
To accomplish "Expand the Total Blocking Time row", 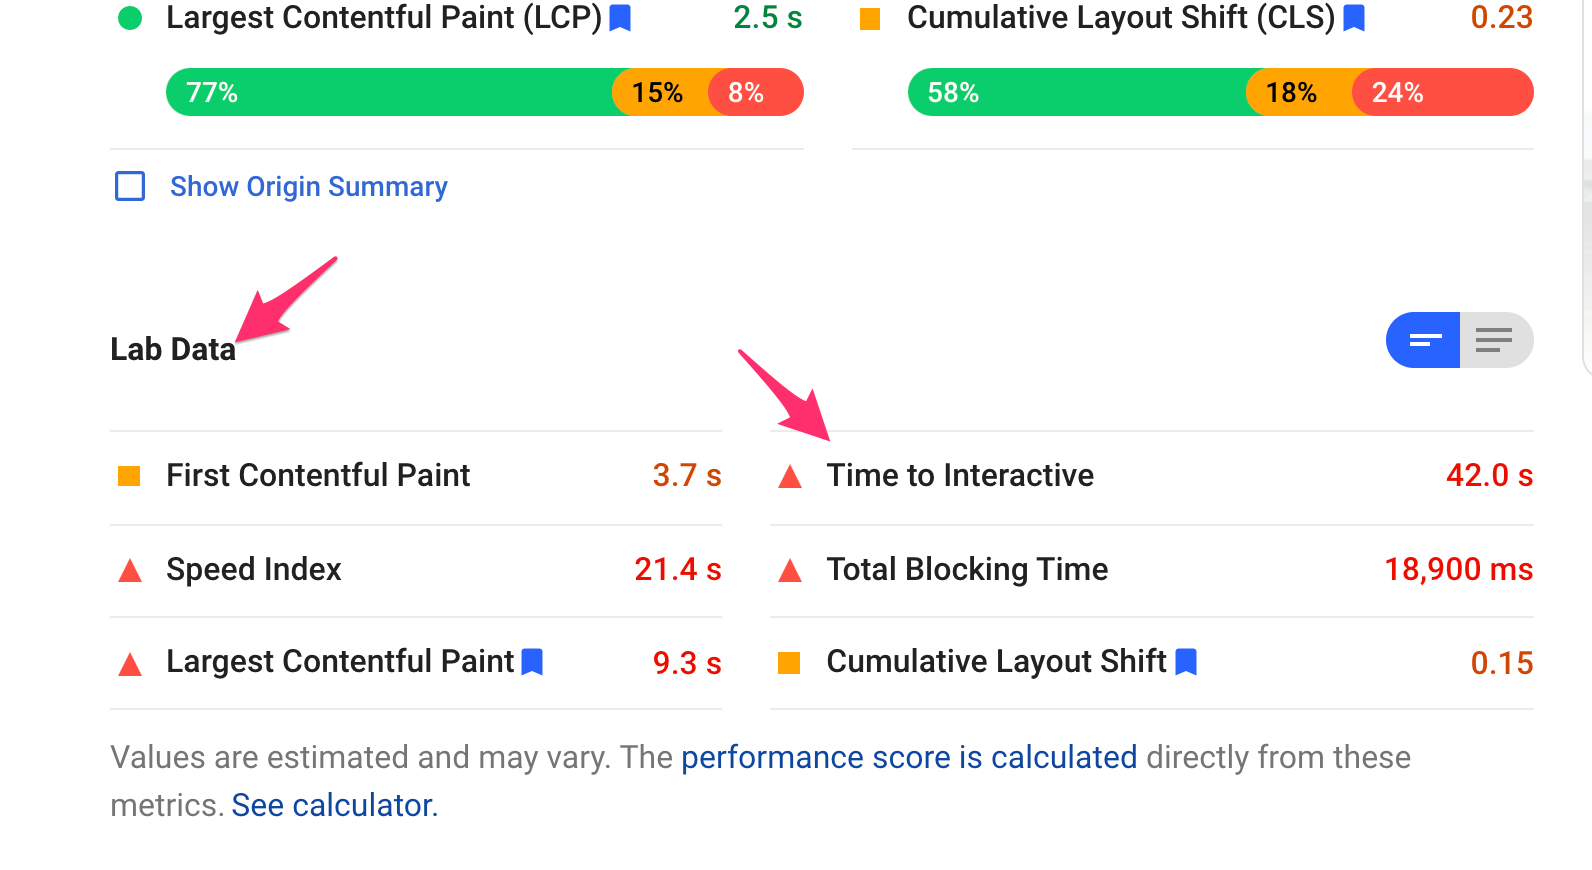I will tap(1152, 571).
